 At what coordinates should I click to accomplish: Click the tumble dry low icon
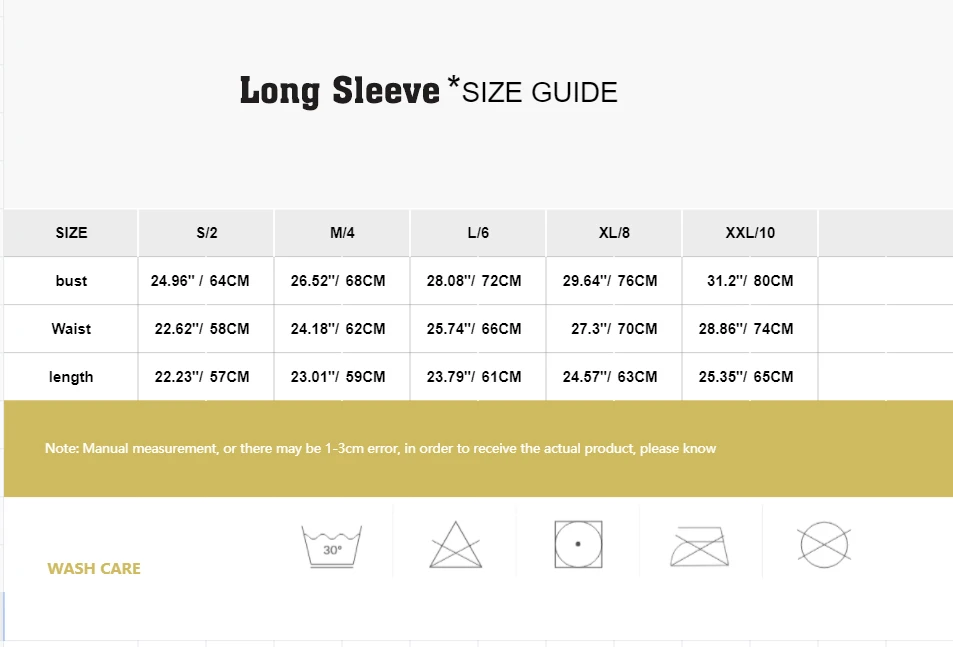point(578,544)
